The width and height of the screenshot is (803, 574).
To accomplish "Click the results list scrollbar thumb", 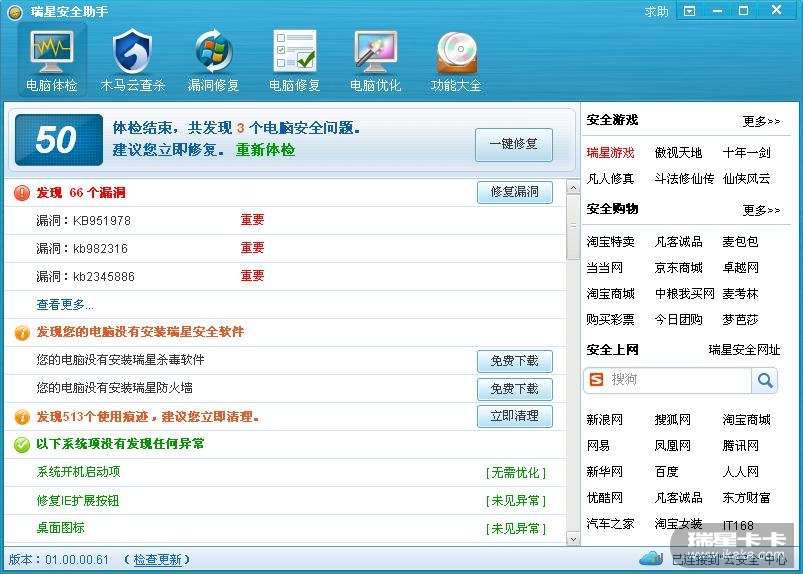I will 573,226.
